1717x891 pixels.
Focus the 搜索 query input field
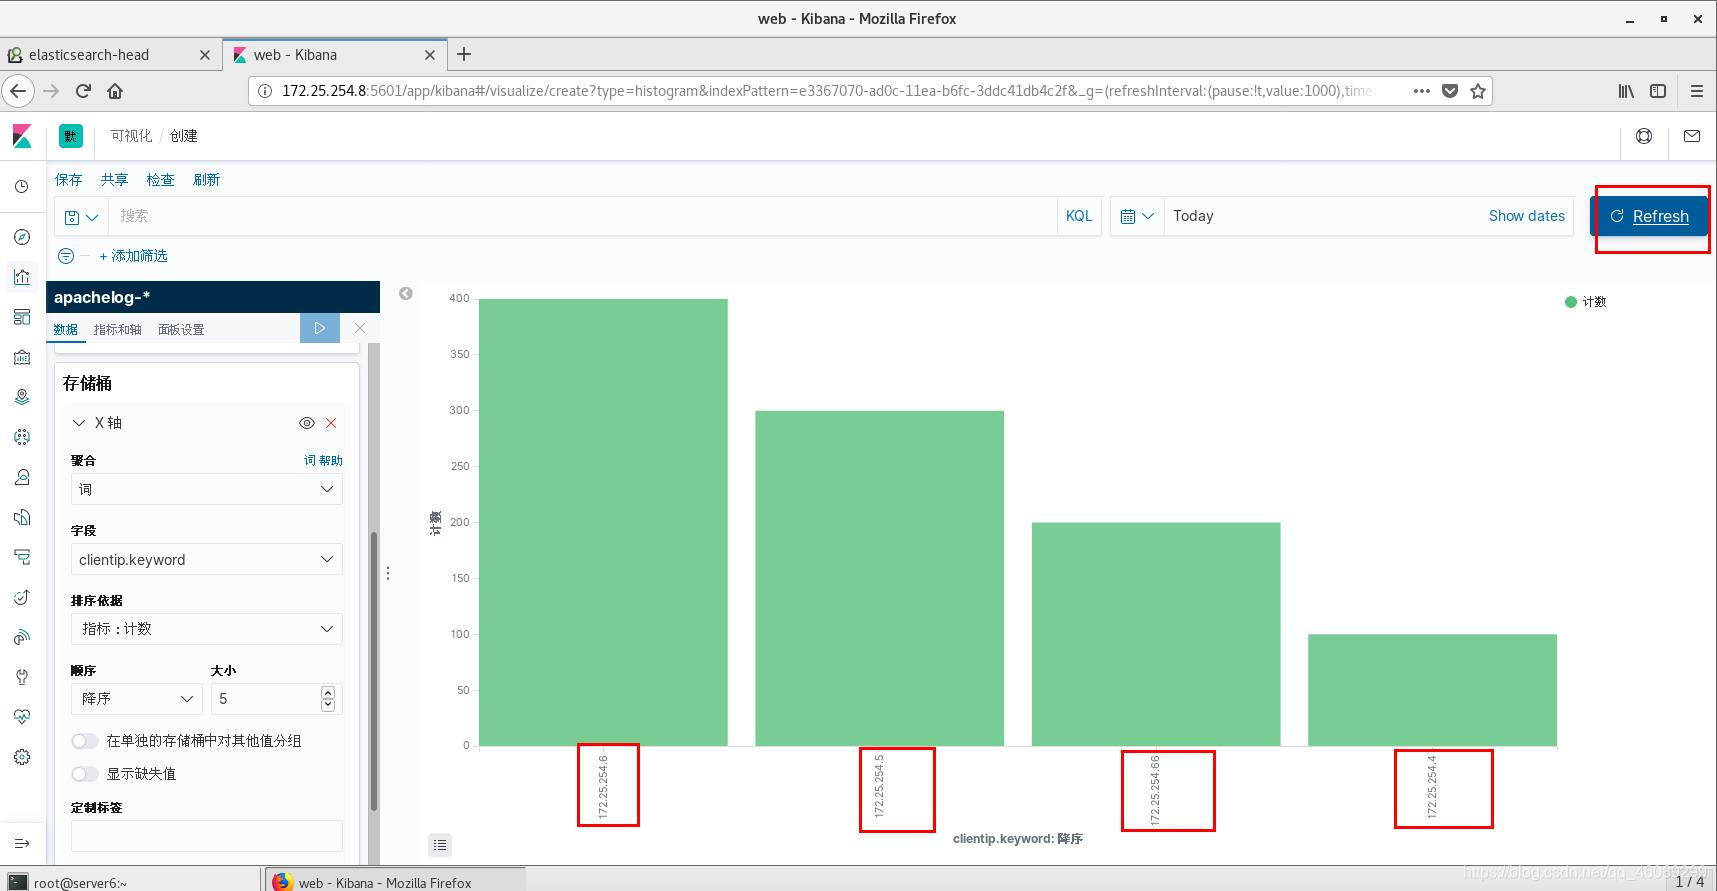pos(583,216)
